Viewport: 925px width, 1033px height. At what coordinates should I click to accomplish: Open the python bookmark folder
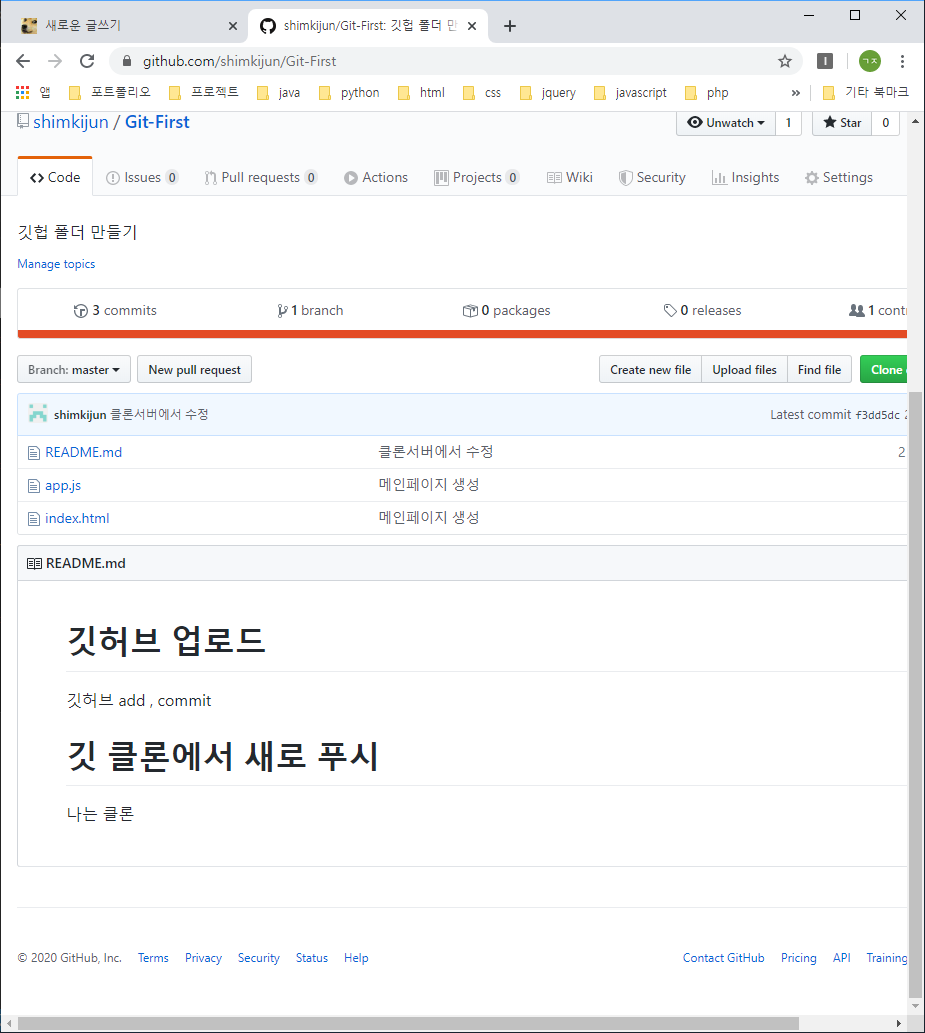click(x=349, y=92)
